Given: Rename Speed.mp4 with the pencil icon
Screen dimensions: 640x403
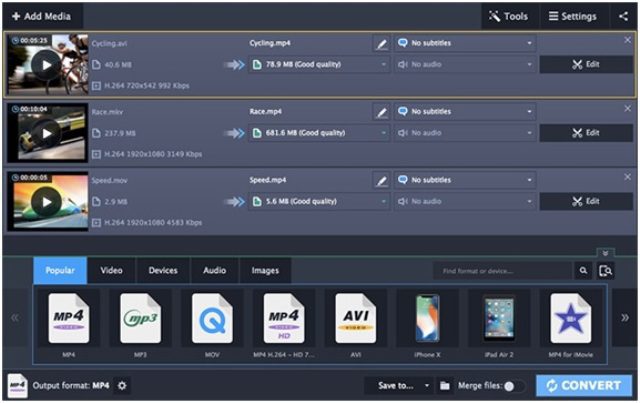Looking at the screenshot, I should pyautogui.click(x=381, y=180).
